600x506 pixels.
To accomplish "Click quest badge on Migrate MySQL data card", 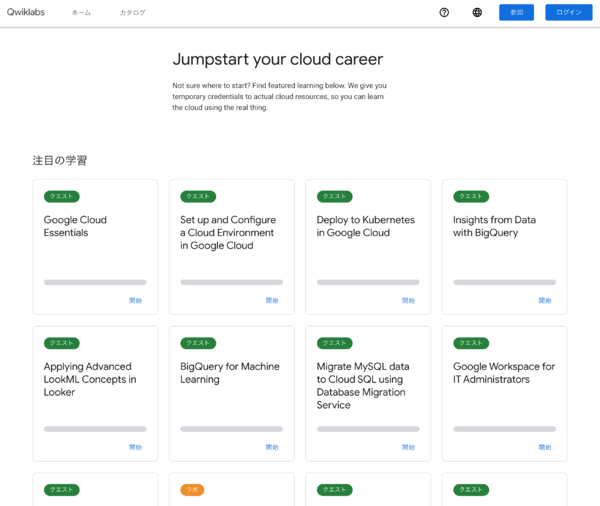I will 334,343.
